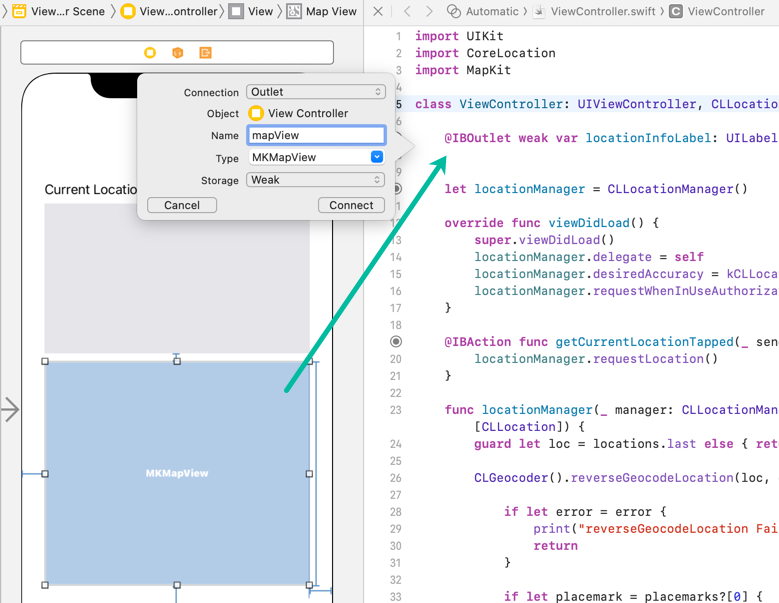Click the yellow View Controller breadcrumb icon
779x603 pixels.
tap(128, 11)
